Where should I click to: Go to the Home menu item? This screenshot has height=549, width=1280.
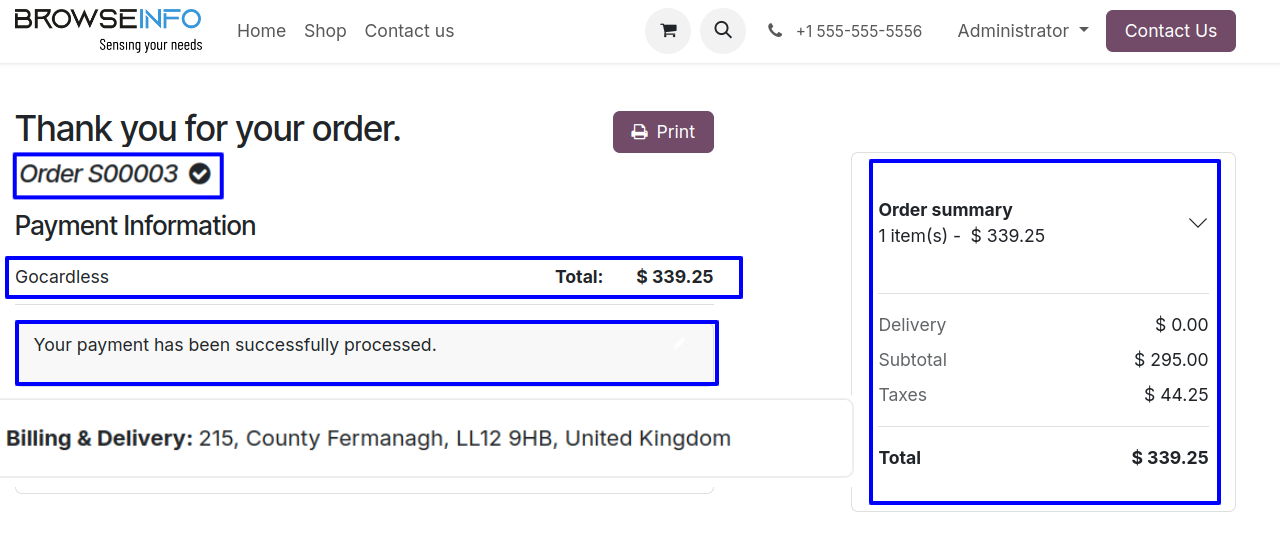[x=261, y=31]
